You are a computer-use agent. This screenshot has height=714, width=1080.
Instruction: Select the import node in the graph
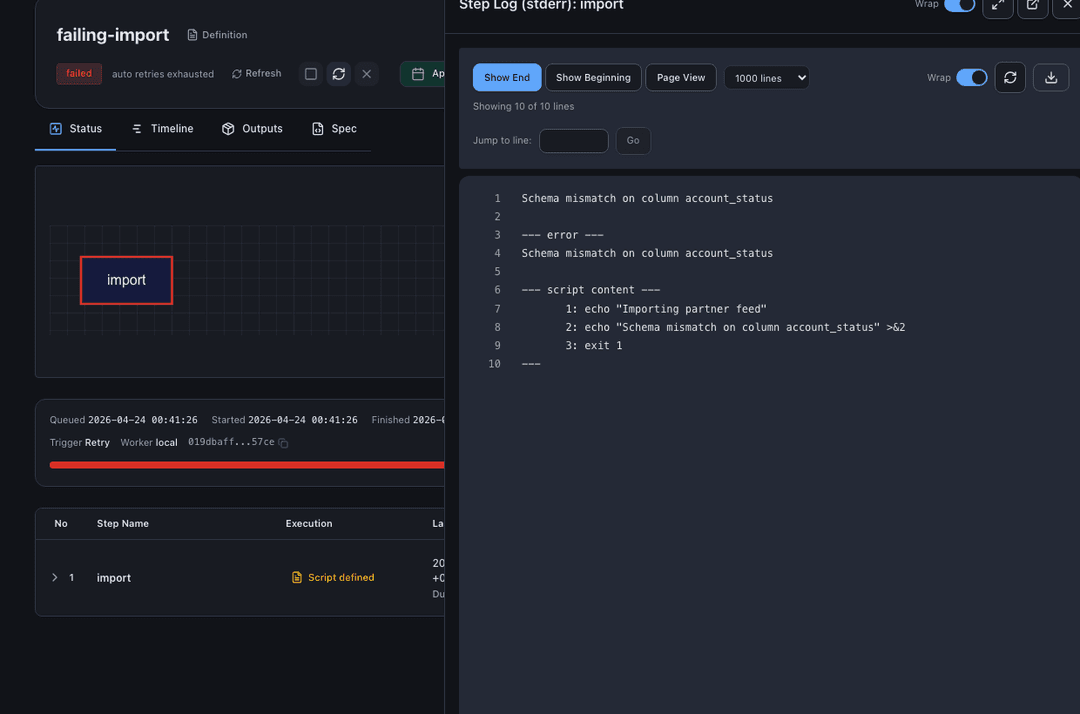click(126, 280)
